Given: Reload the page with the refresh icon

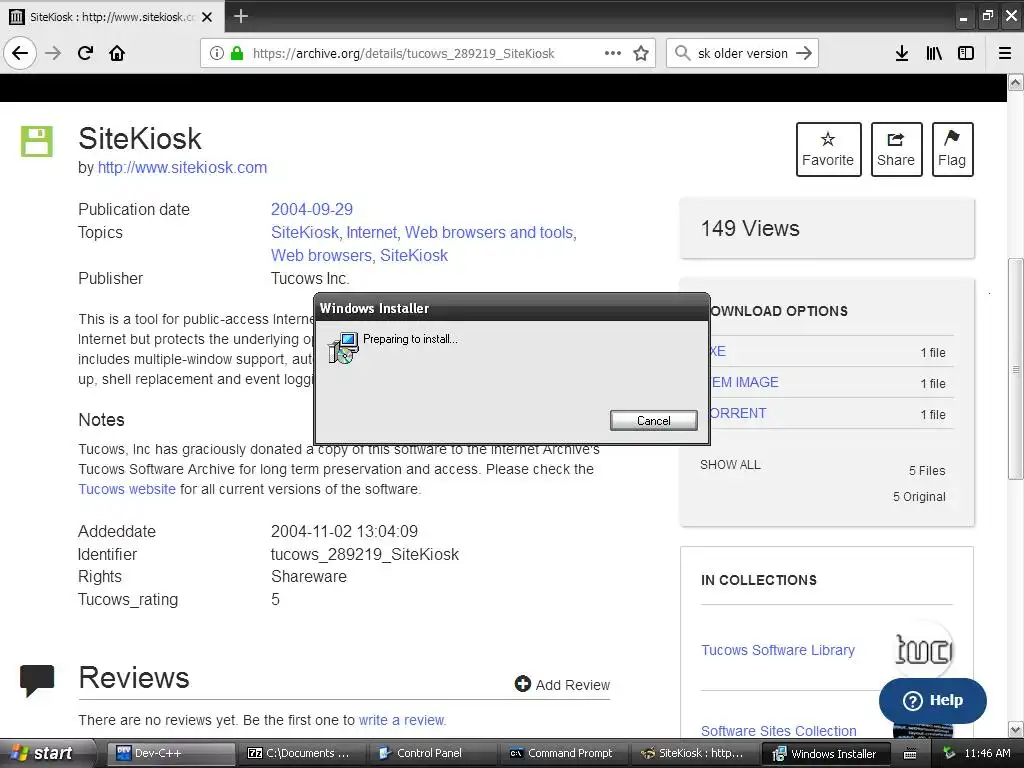Looking at the screenshot, I should coord(85,53).
